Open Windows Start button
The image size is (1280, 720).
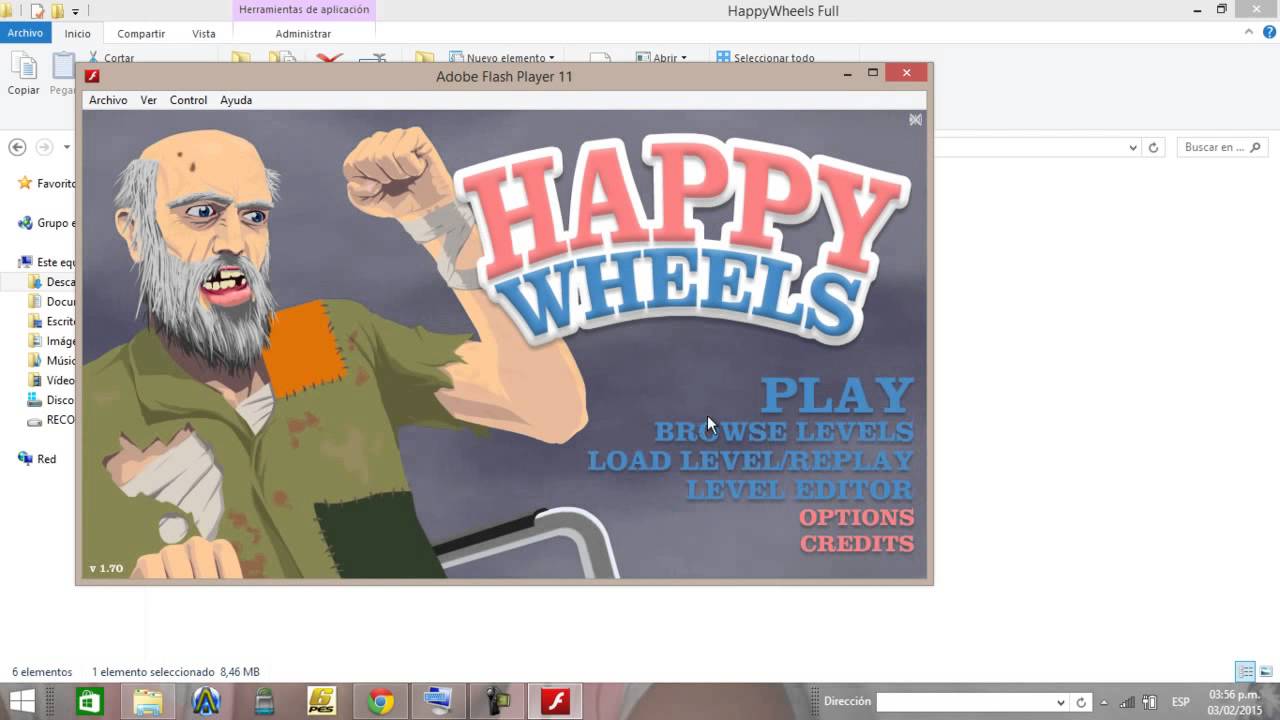coord(23,701)
